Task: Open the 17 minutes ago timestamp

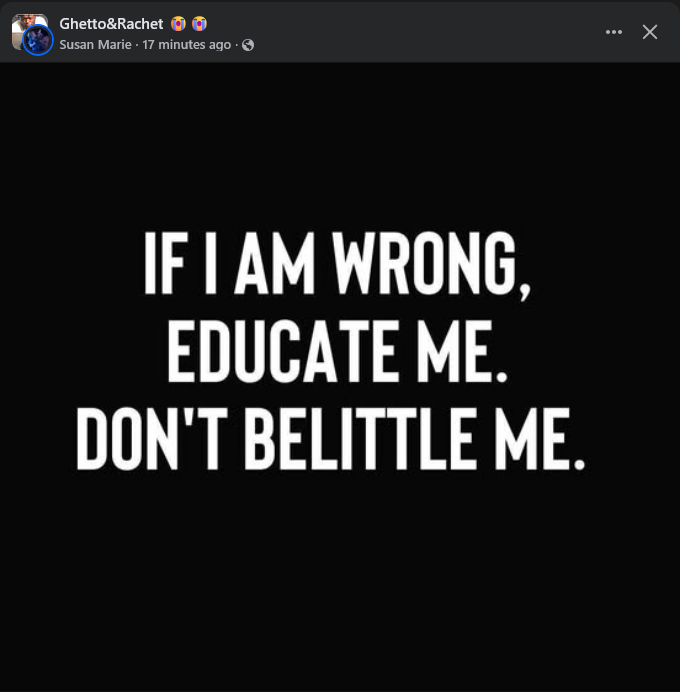Action: tap(186, 45)
